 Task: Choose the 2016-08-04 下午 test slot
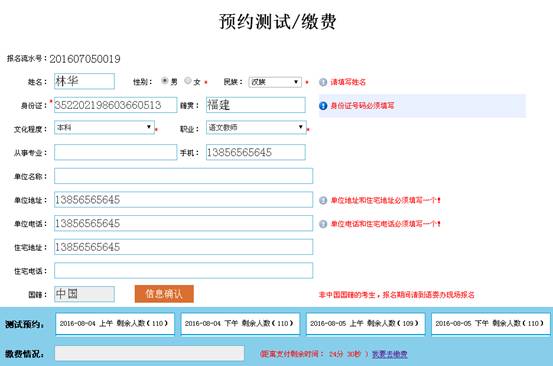(240, 323)
